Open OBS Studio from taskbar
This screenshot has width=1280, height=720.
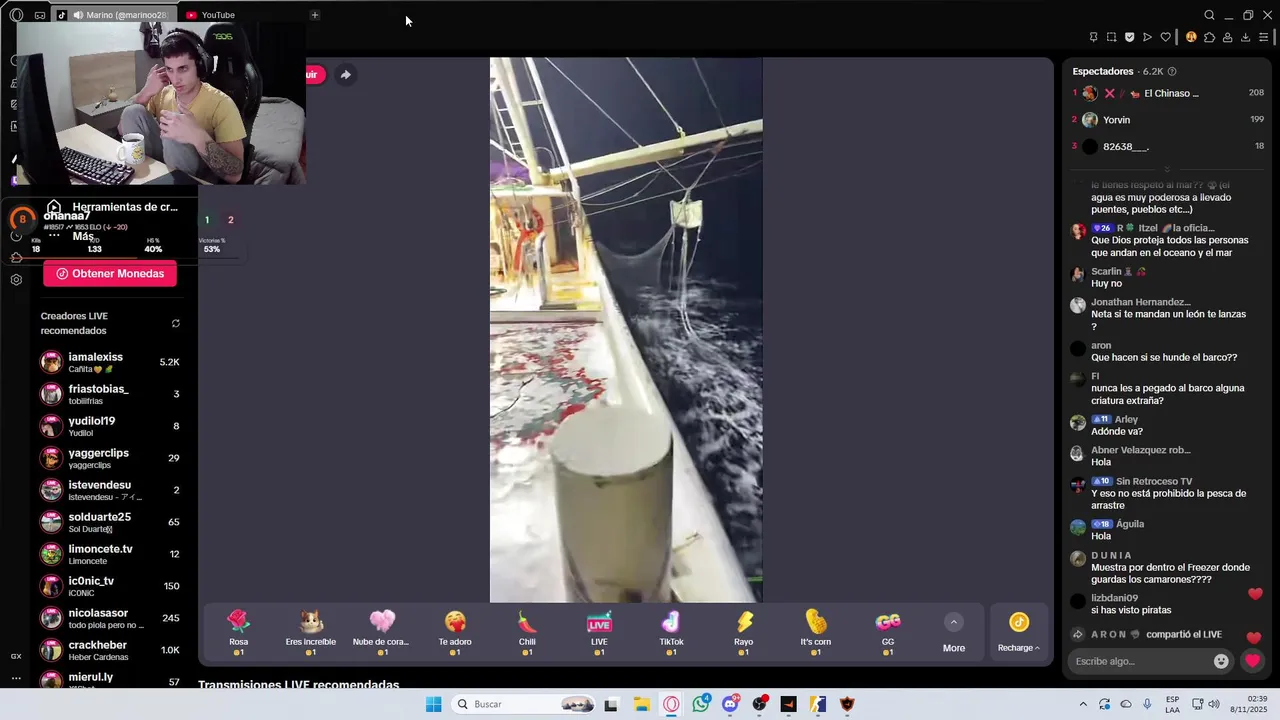[x=760, y=704]
